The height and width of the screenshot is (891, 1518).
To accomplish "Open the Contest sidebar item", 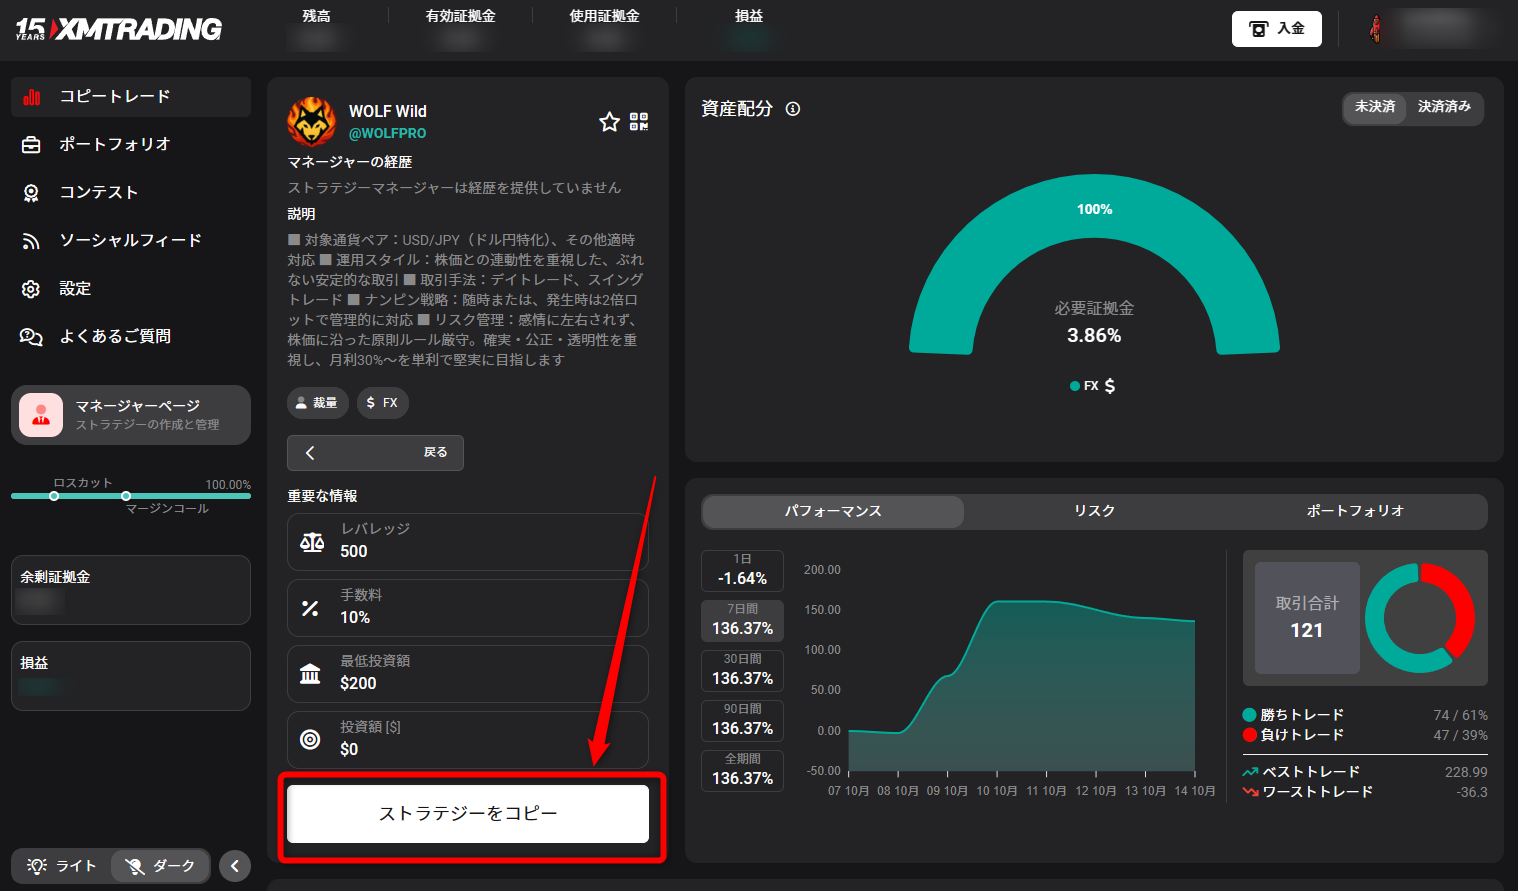I will point(131,193).
